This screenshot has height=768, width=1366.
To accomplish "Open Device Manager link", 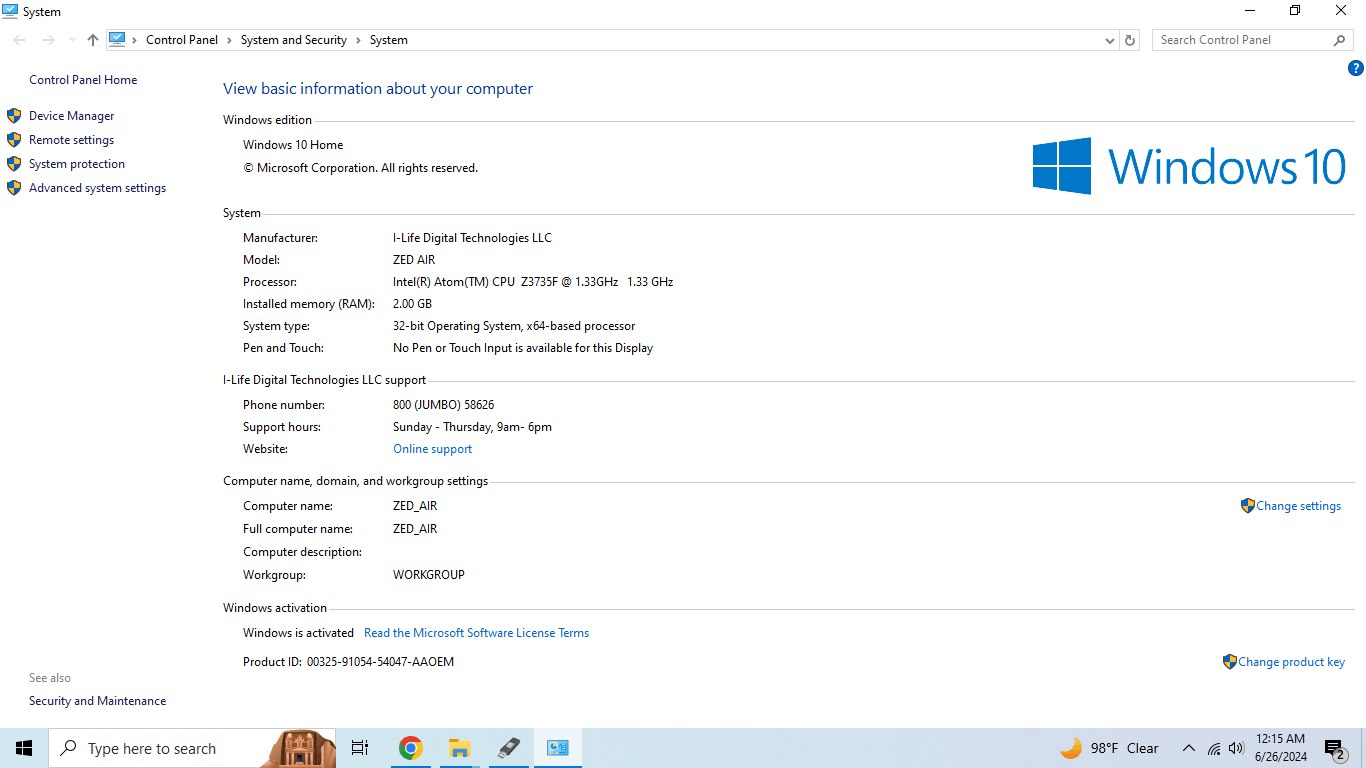I will click(72, 116).
